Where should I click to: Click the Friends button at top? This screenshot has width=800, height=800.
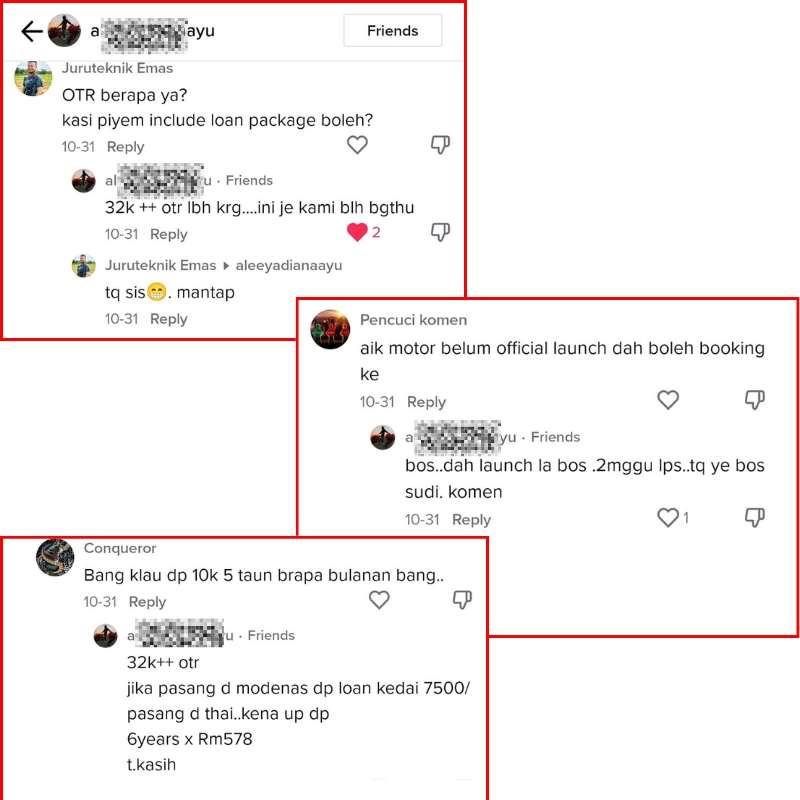coord(392,31)
